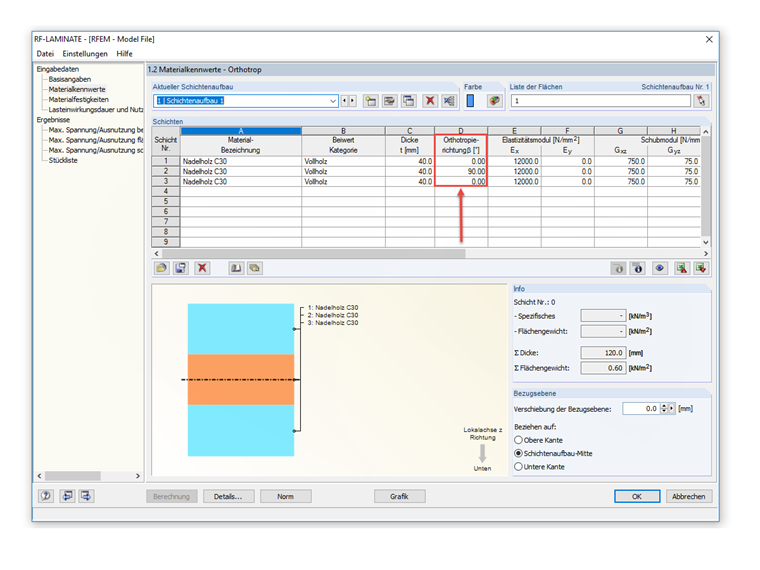Viewport: 760px width, 570px height.
Task: Go to previous Schichtenaufbau with the left arrow
Action: point(344,101)
